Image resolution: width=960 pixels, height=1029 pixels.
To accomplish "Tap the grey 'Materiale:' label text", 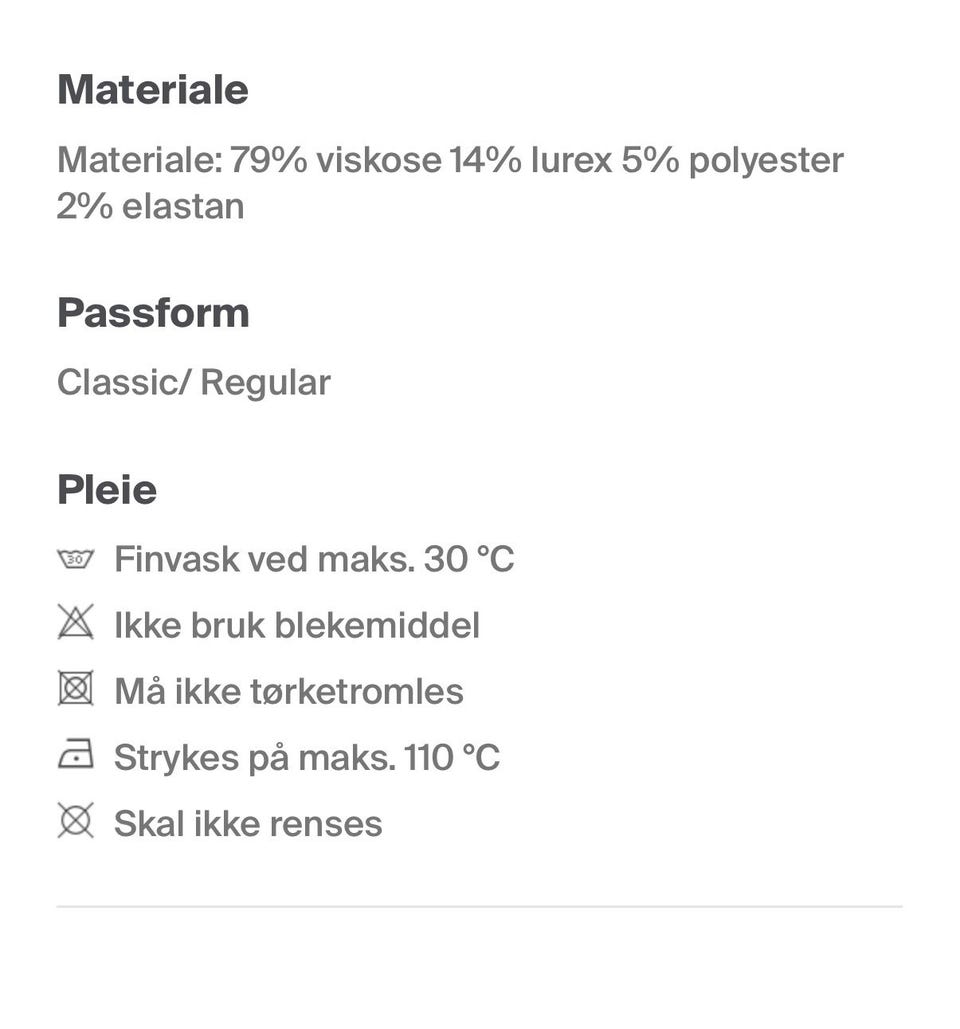I will coord(139,160).
